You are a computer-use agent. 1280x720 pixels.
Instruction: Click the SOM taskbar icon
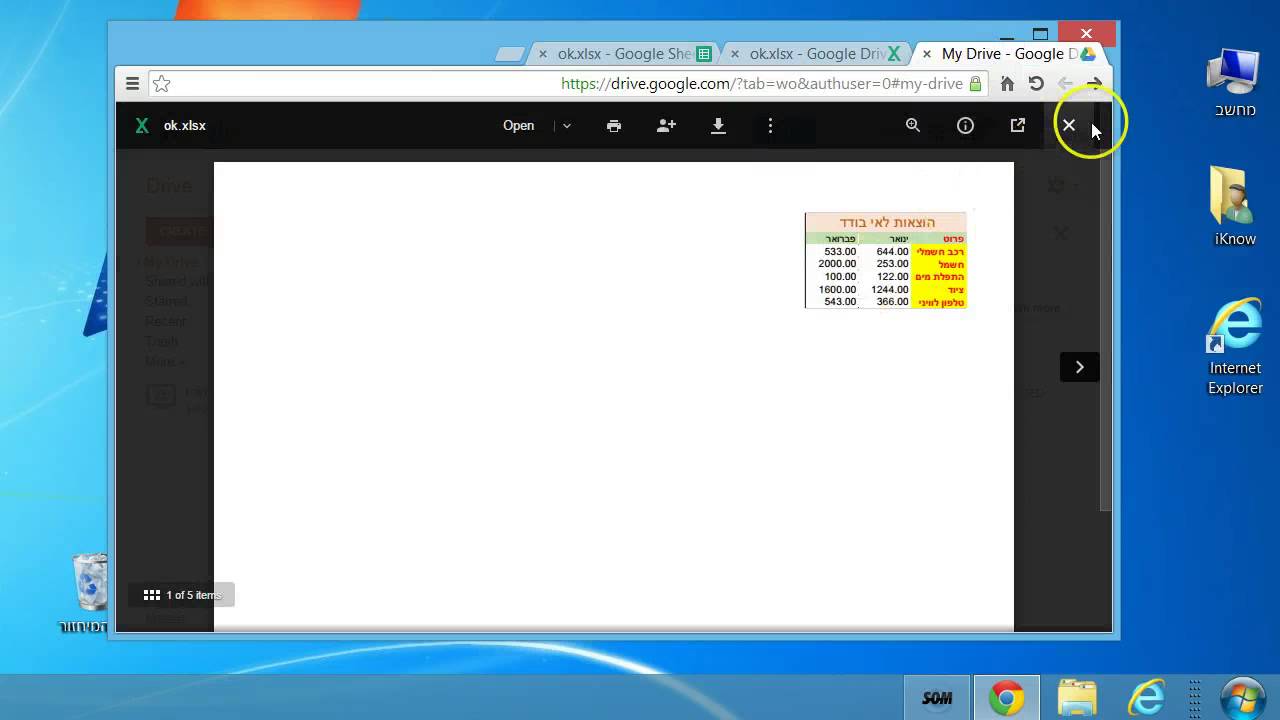[937, 697]
